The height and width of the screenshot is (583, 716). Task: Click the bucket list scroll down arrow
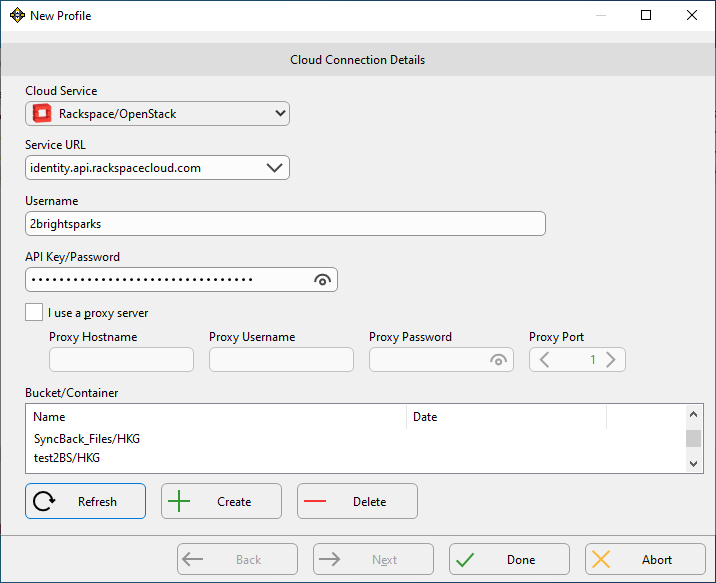693,464
